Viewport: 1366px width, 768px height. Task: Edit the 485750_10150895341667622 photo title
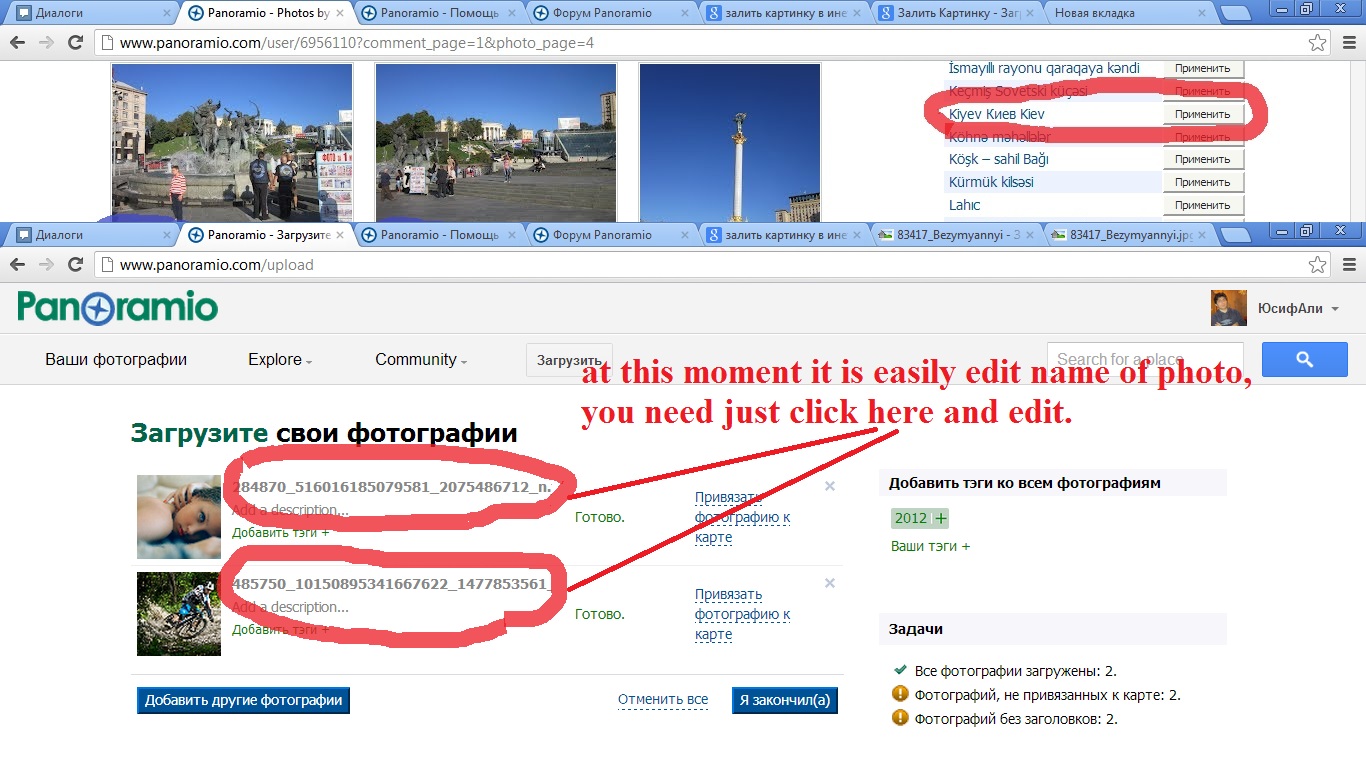pos(390,584)
